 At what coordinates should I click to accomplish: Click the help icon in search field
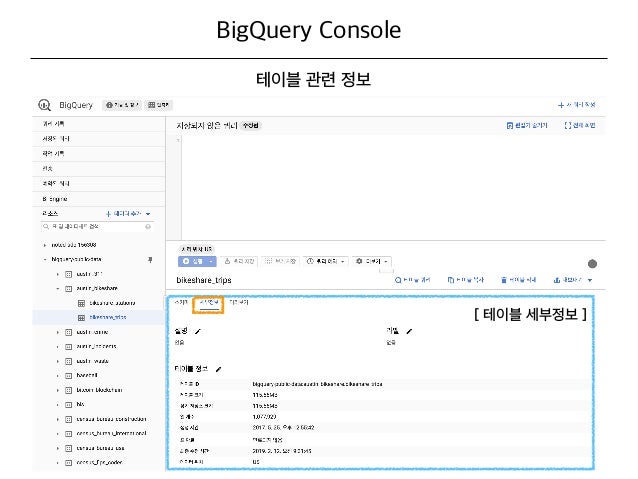(x=148, y=226)
